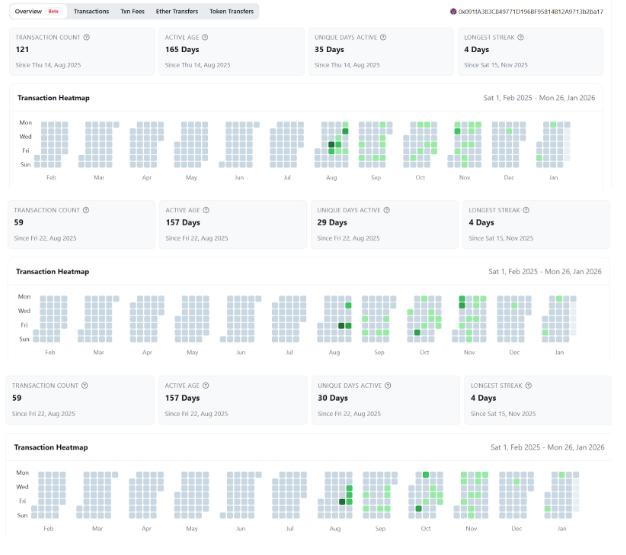Click info icon beside Transaction Count showing 121
Image resolution: width=626 pixels, height=555 pixels.
click(x=87, y=37)
